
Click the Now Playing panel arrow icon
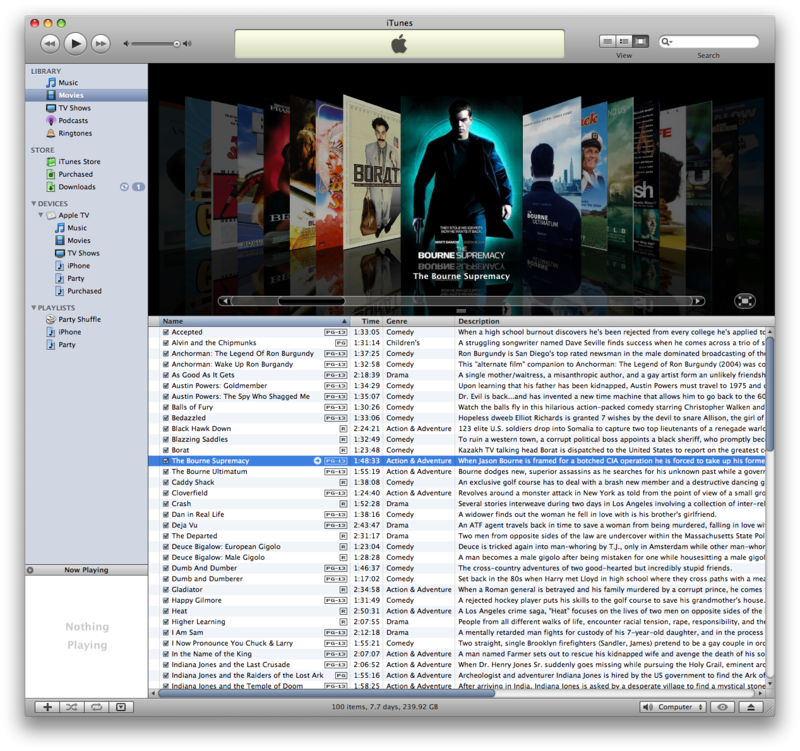point(30,570)
